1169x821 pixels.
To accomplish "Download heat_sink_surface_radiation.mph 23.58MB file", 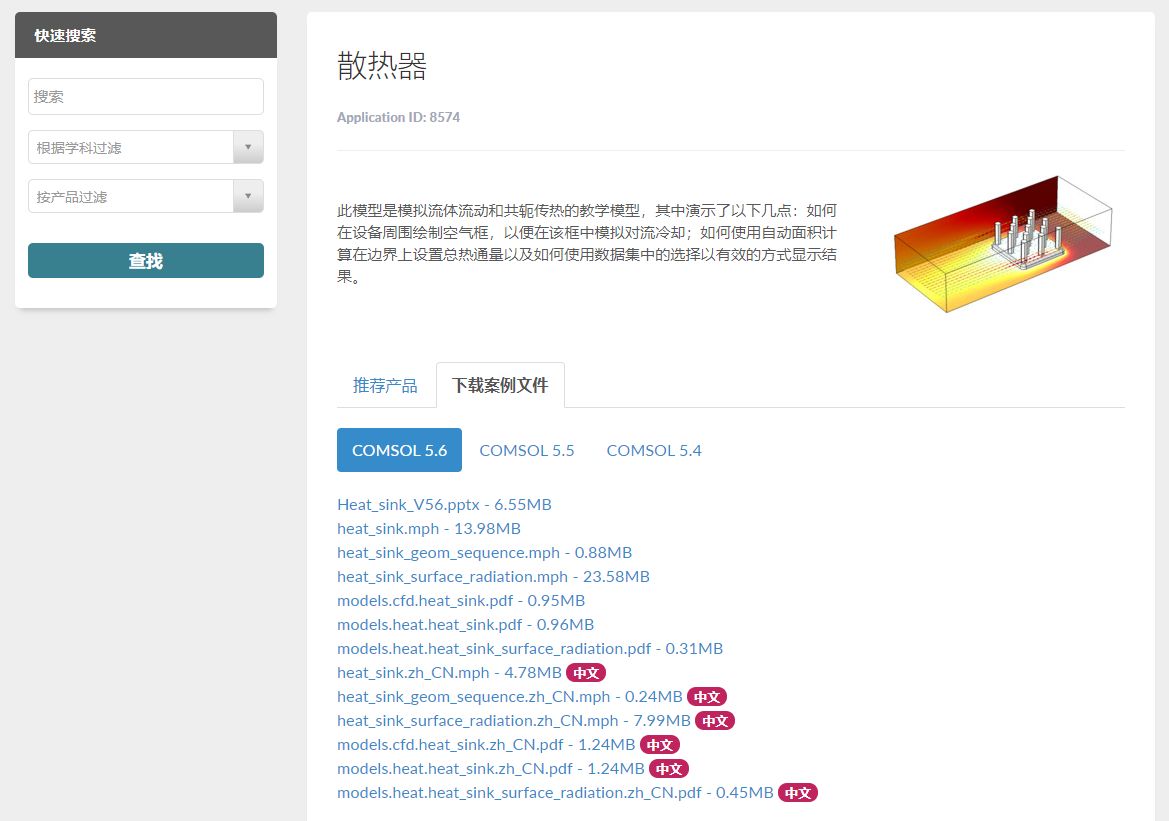I will pos(493,576).
